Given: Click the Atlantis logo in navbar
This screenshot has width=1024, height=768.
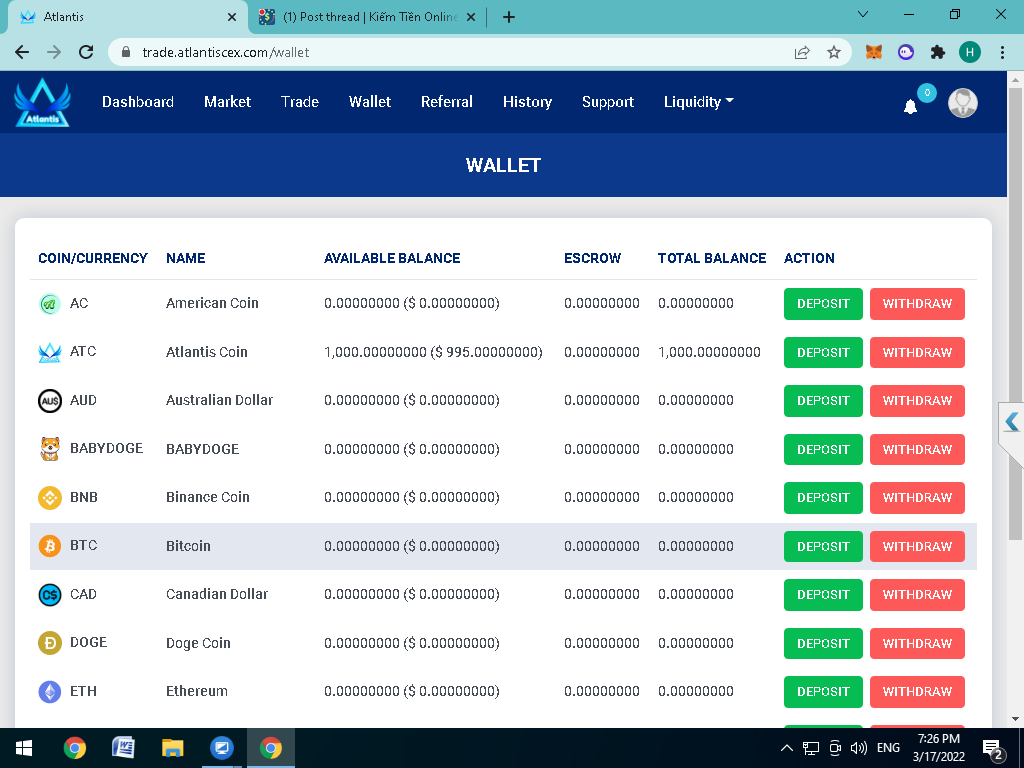Looking at the screenshot, I should 42,103.
